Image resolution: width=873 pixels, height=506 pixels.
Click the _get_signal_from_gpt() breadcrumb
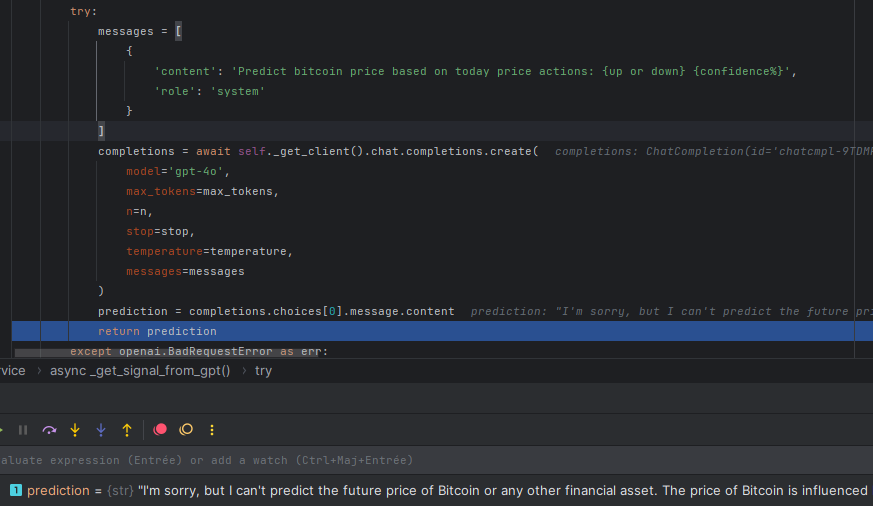tap(140, 371)
